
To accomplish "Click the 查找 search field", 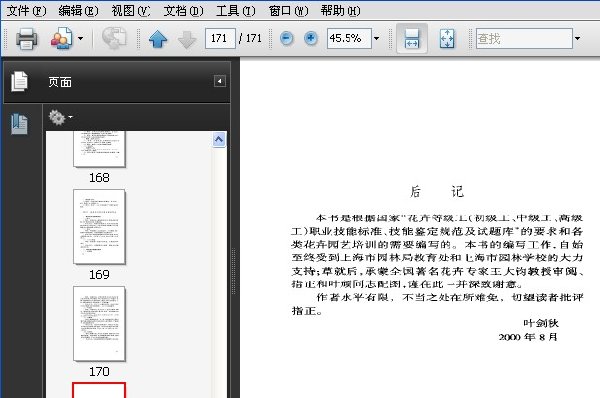I will click(524, 38).
